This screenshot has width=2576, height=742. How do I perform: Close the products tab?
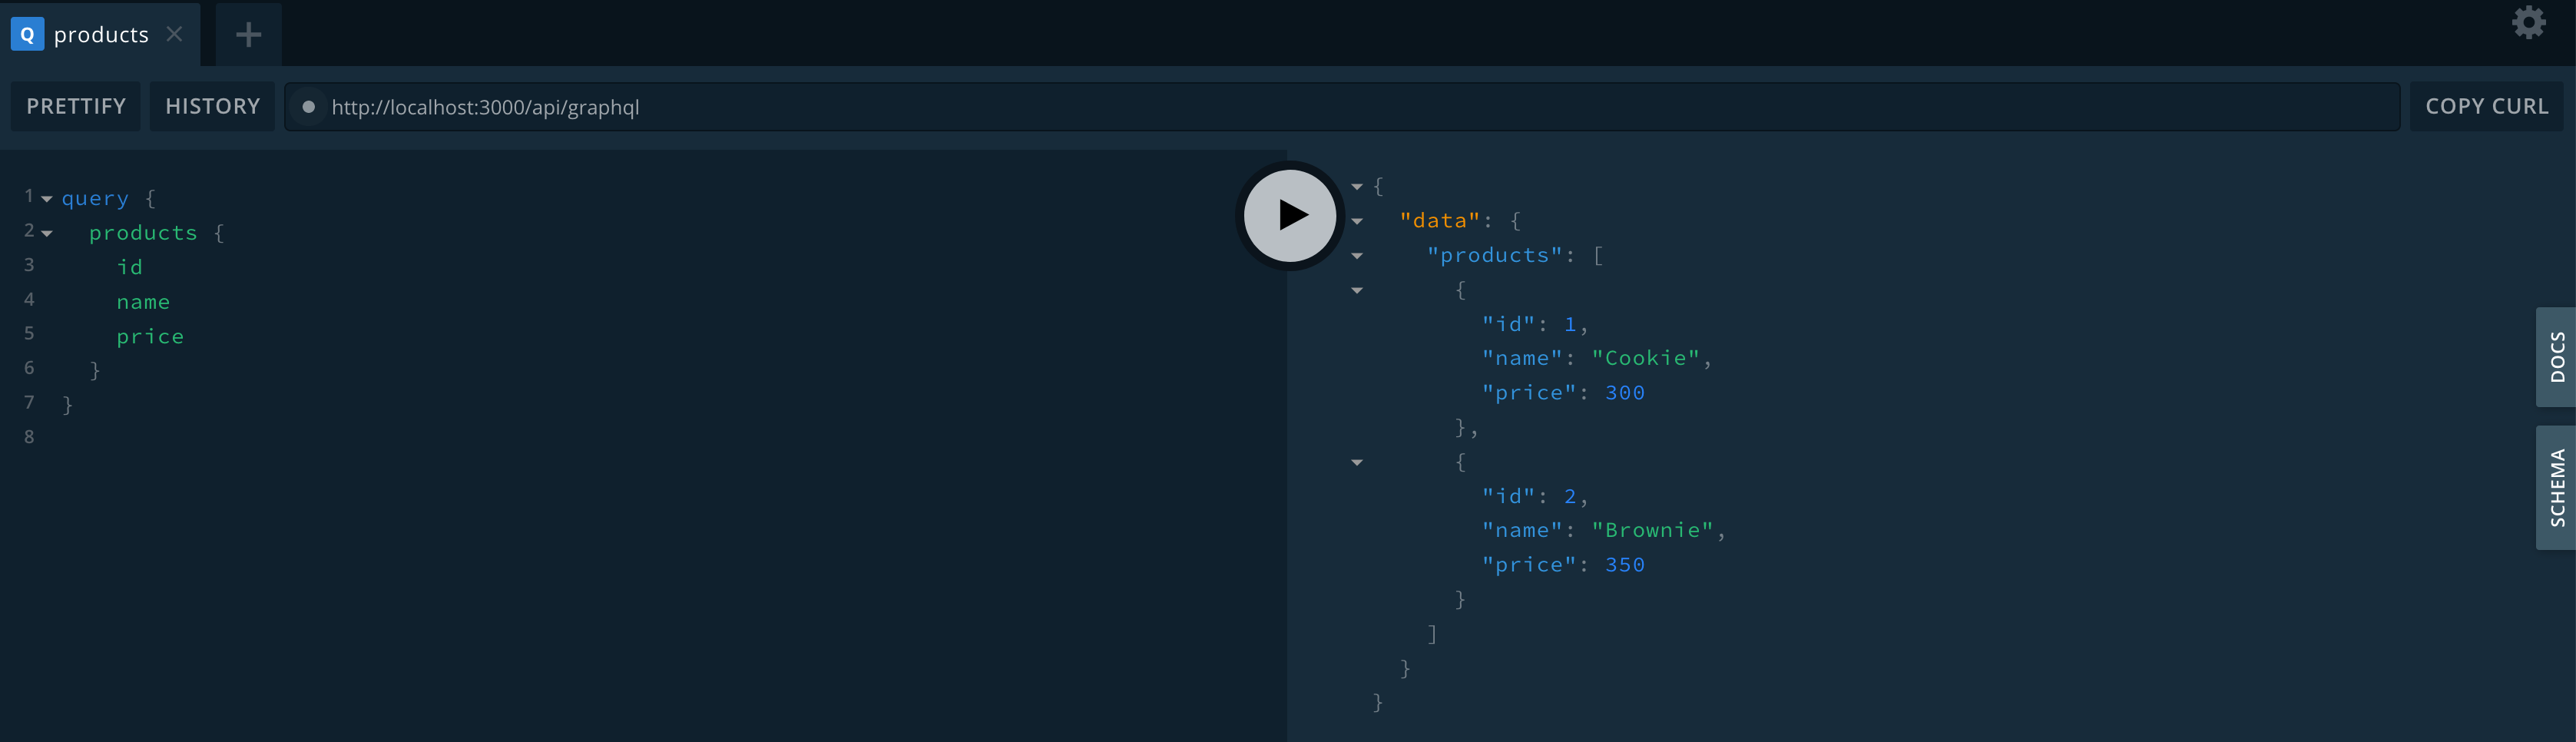(x=174, y=34)
